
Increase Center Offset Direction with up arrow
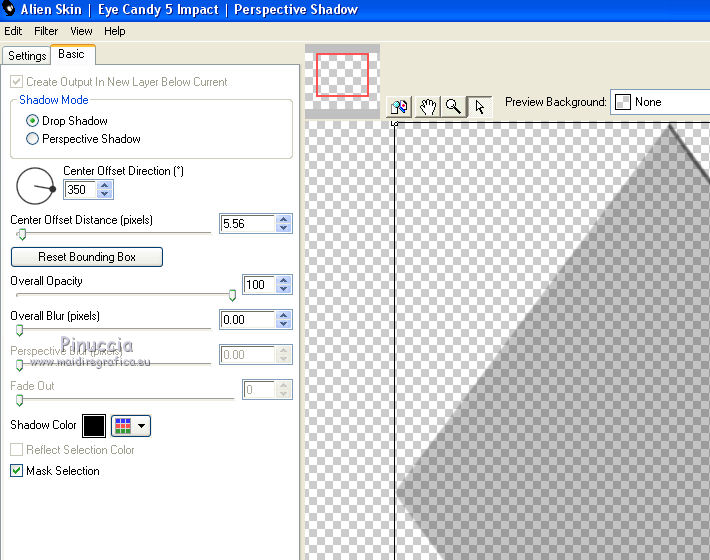(105, 185)
